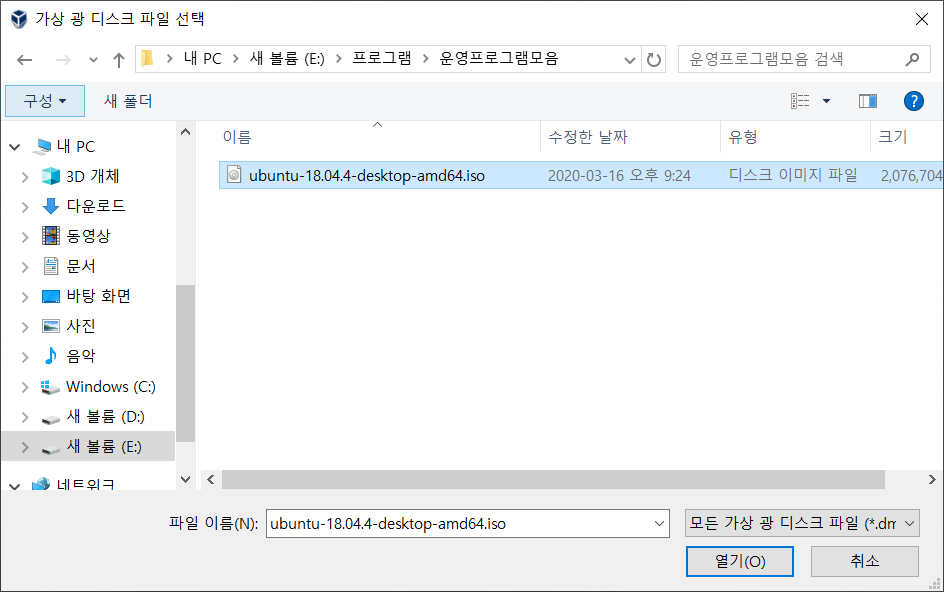
Task: Open the 문서 folder
Action: [81, 266]
